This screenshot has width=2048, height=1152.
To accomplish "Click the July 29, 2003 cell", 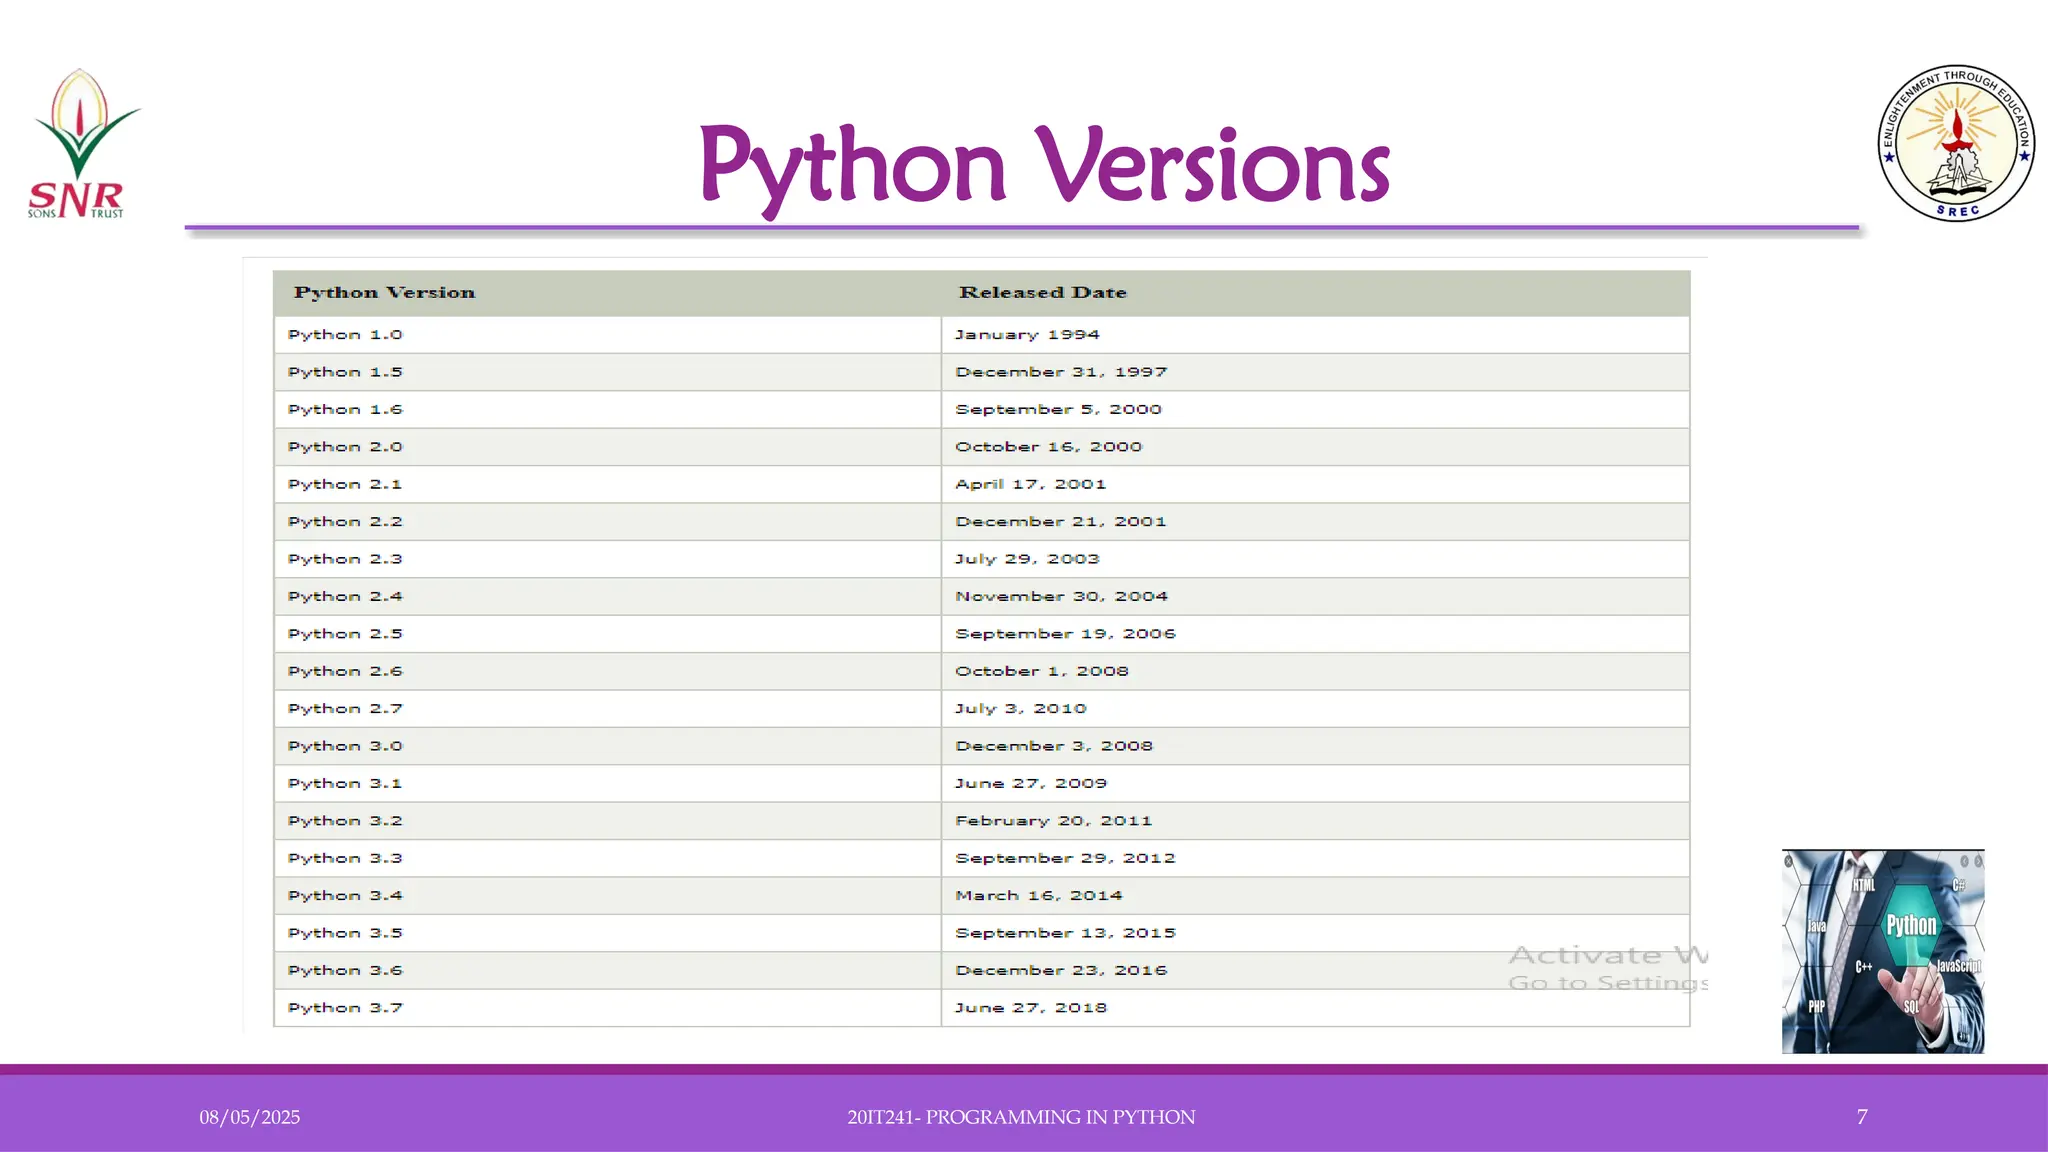I will tap(1316, 559).
